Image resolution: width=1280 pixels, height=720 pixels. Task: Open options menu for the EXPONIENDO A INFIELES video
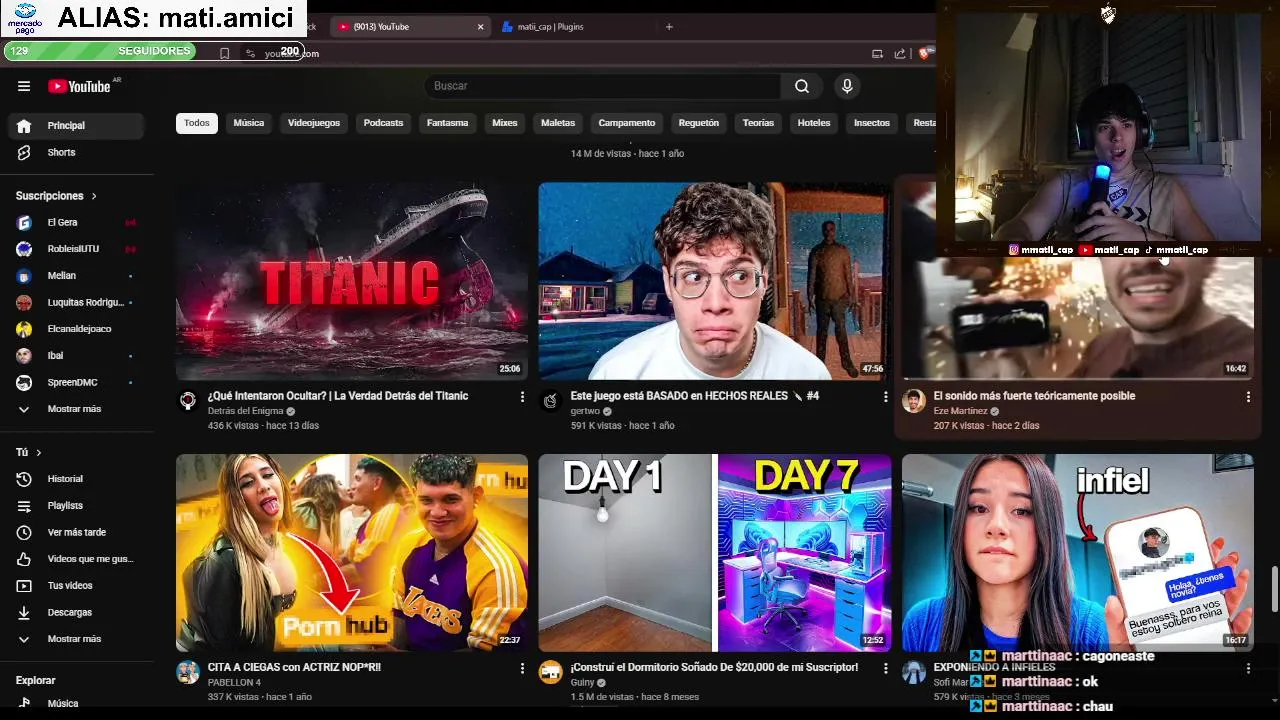(x=1248, y=668)
